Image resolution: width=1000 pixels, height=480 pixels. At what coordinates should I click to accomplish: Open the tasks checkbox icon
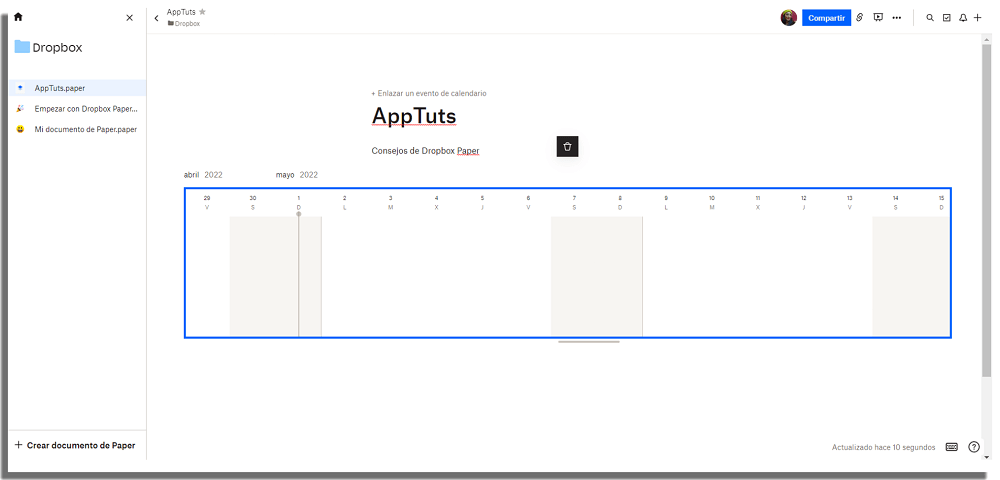point(946,18)
